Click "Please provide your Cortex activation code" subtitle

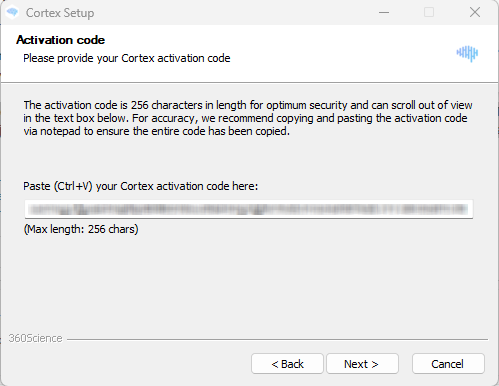(127, 58)
